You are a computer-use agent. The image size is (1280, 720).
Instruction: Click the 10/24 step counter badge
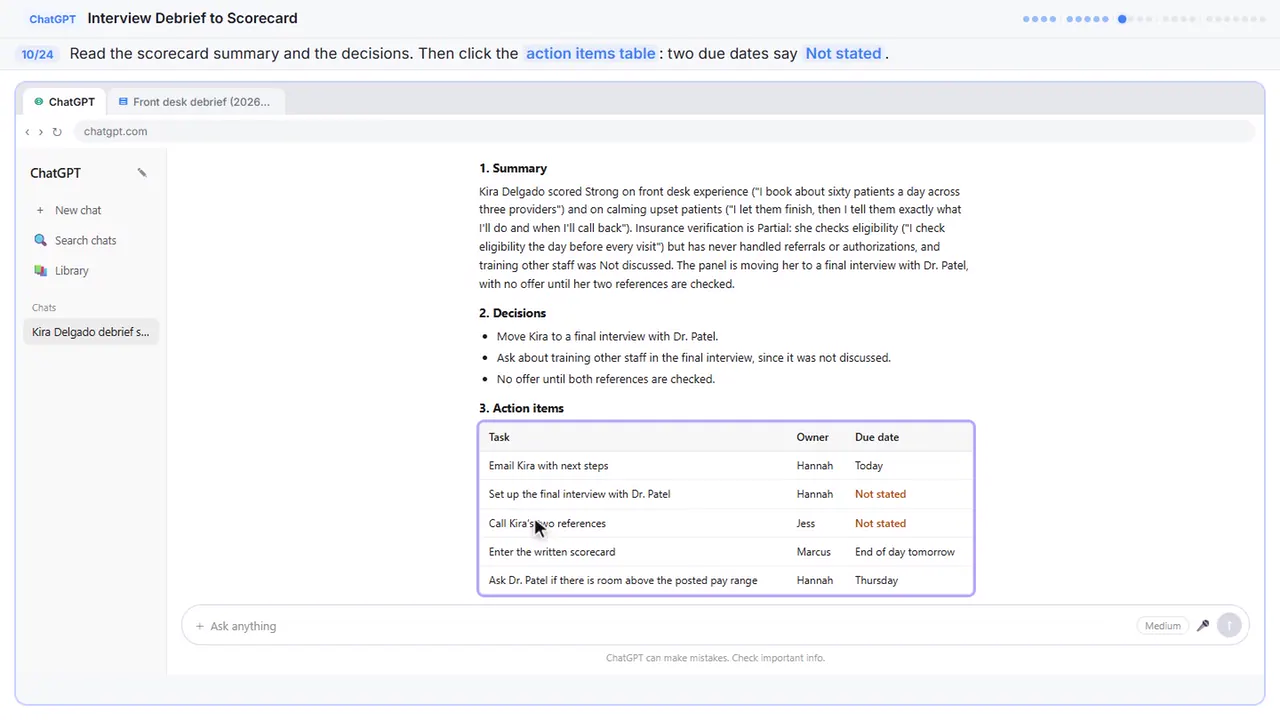[x=38, y=54]
